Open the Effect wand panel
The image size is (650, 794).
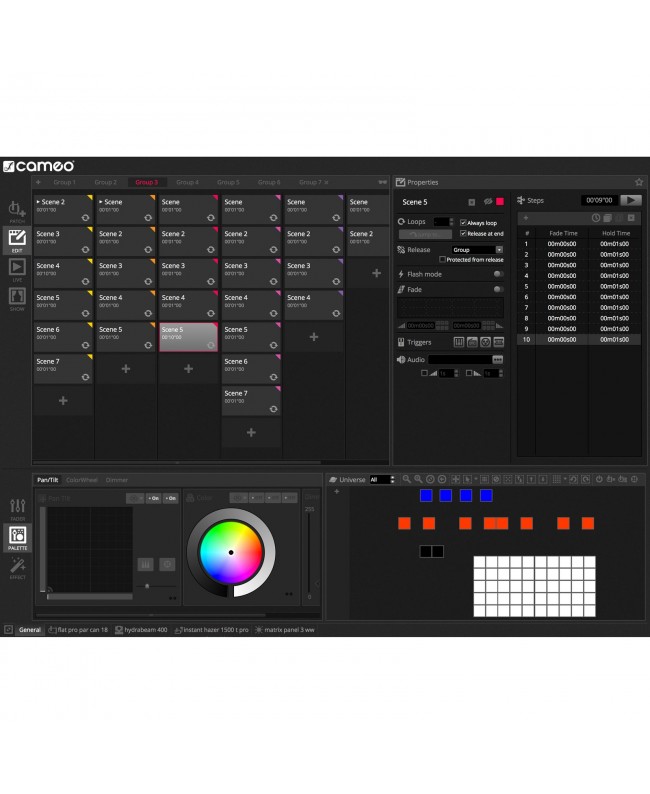17,568
